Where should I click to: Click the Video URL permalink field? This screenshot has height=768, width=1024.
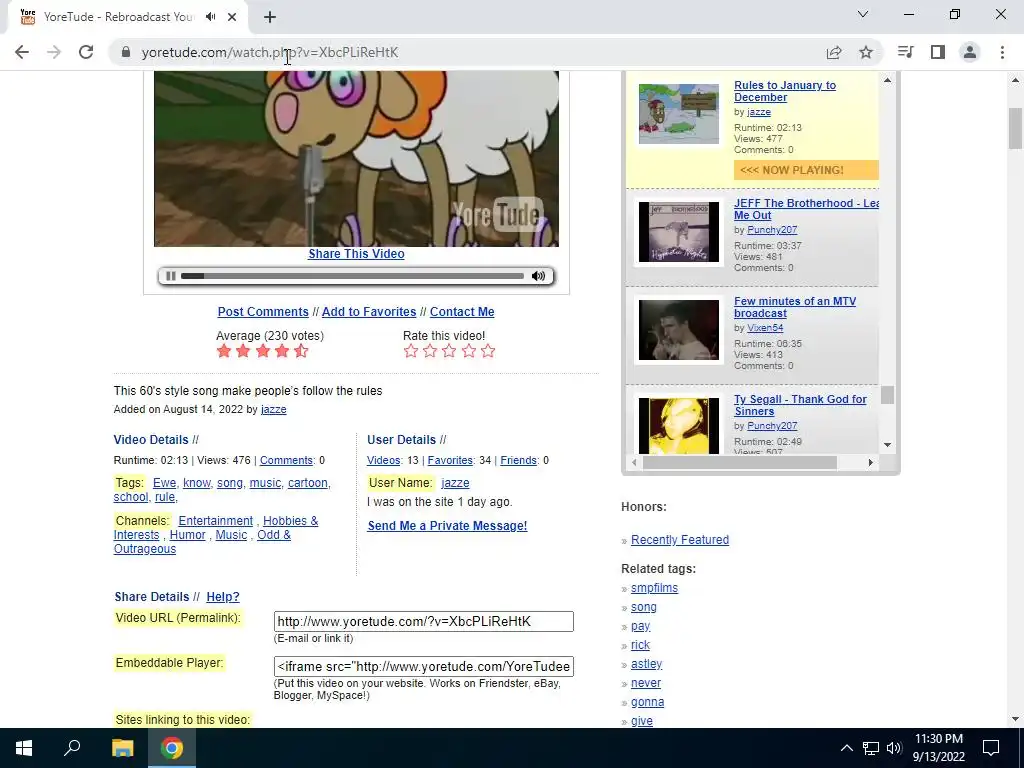424,622
